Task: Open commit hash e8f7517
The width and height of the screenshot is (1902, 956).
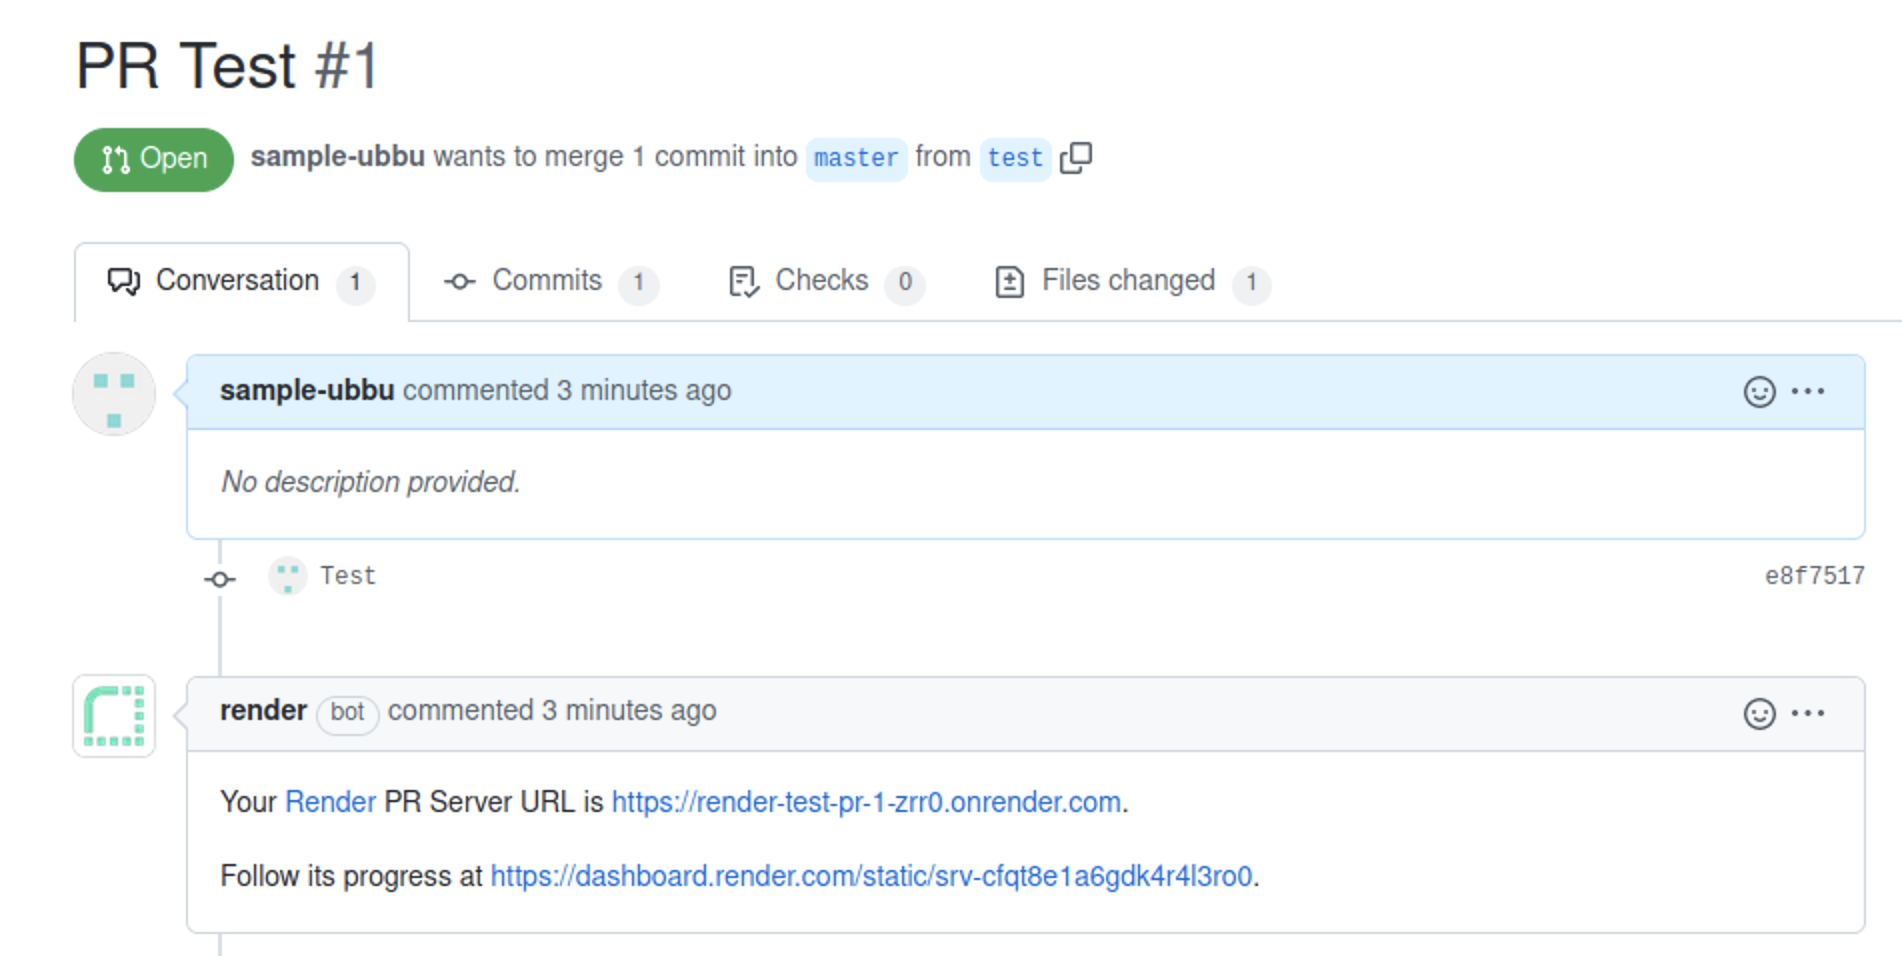Action: (x=1814, y=576)
